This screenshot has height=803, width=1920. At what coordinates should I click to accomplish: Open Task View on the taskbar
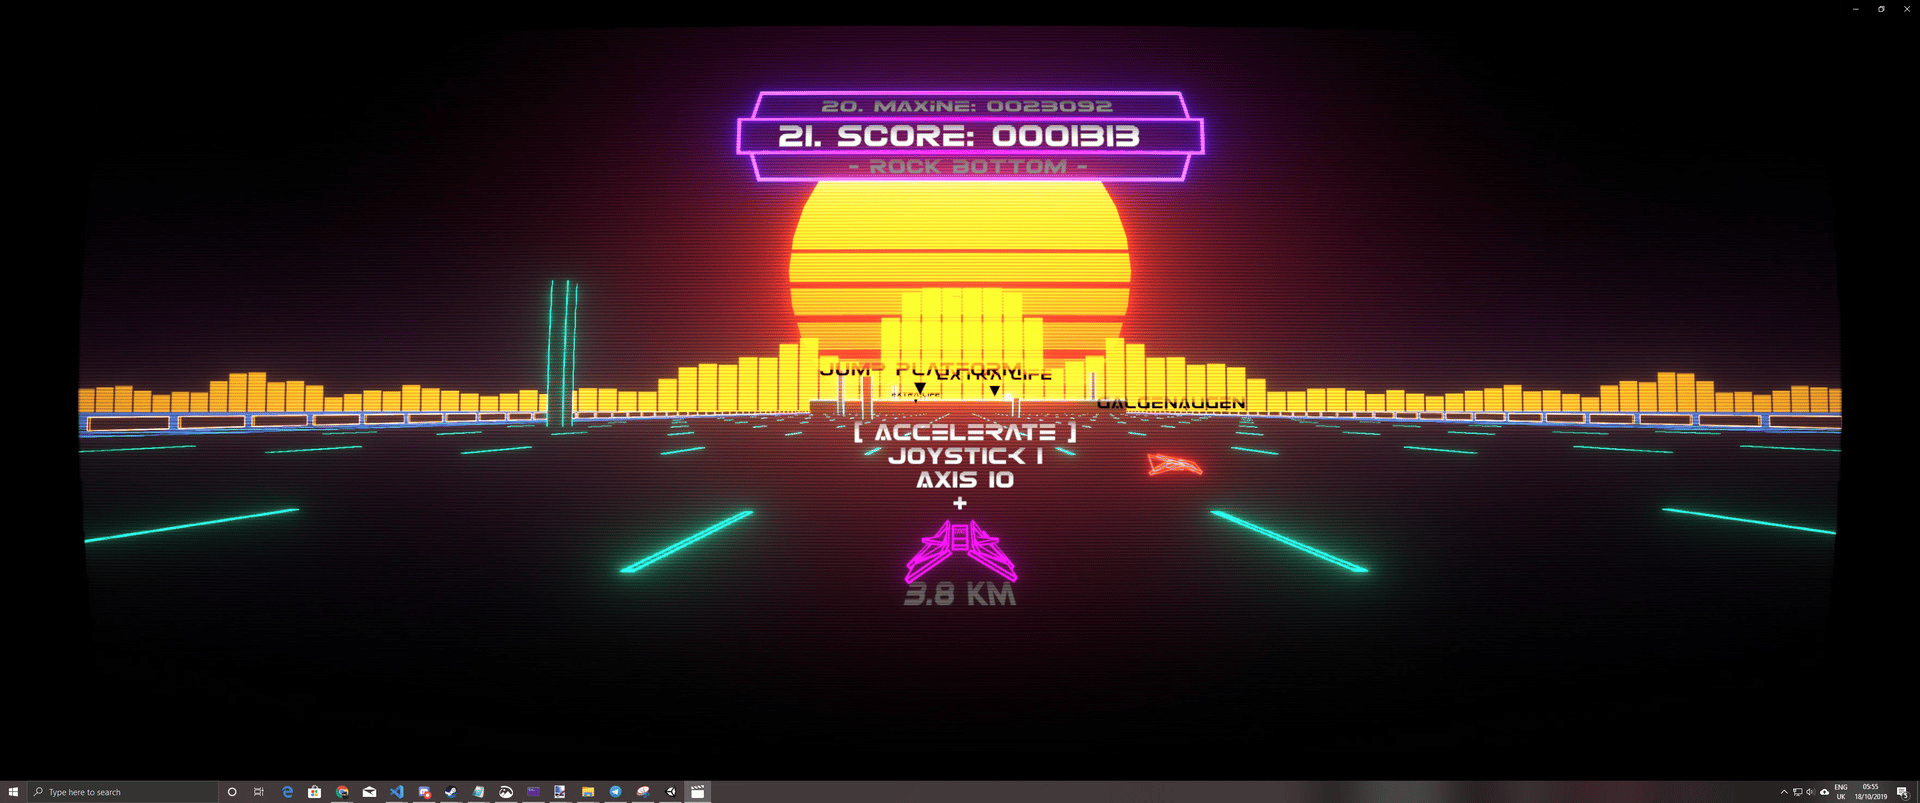pos(259,792)
